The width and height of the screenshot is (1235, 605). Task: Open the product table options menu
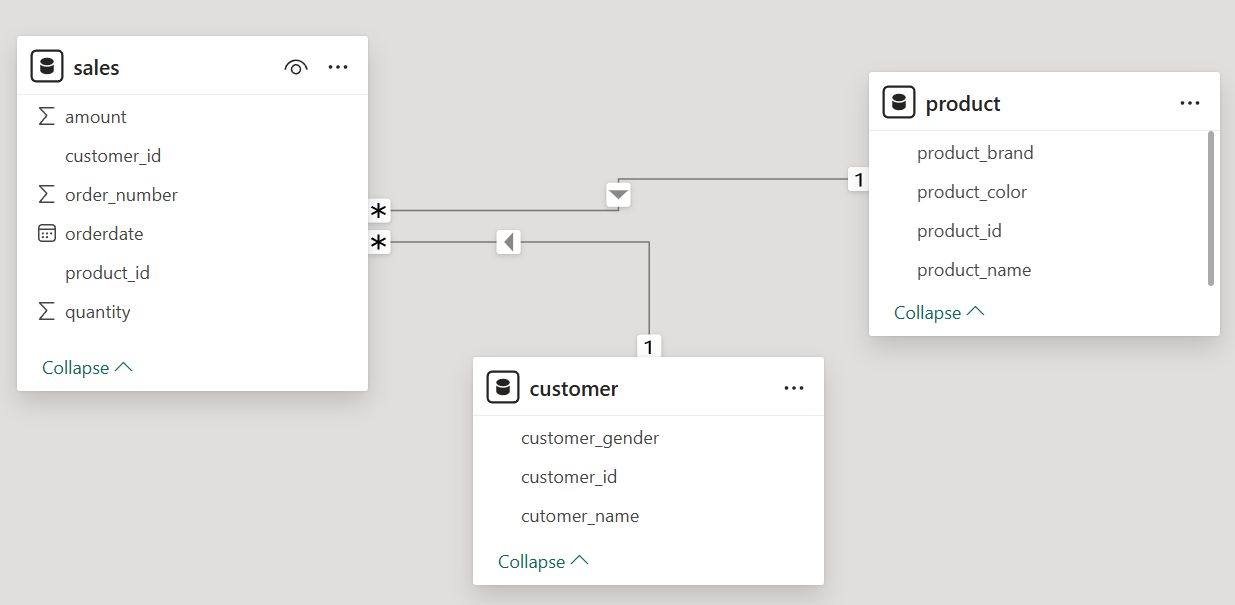click(x=1189, y=102)
